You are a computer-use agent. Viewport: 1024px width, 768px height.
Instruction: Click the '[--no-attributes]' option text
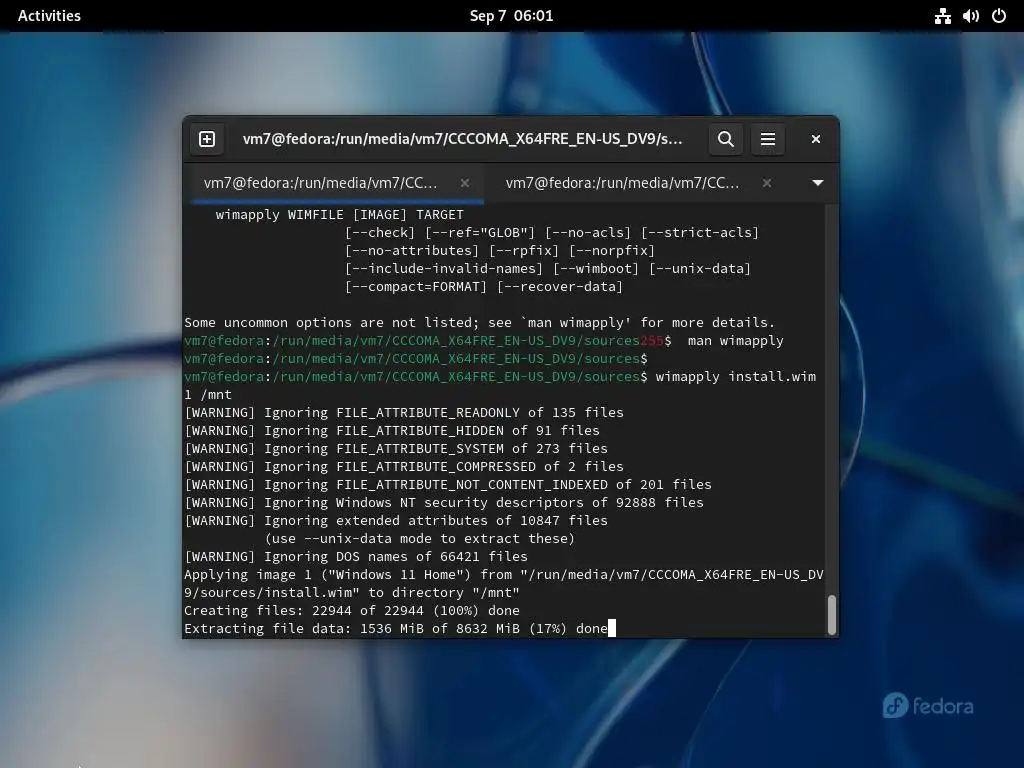pyautogui.click(x=412, y=251)
